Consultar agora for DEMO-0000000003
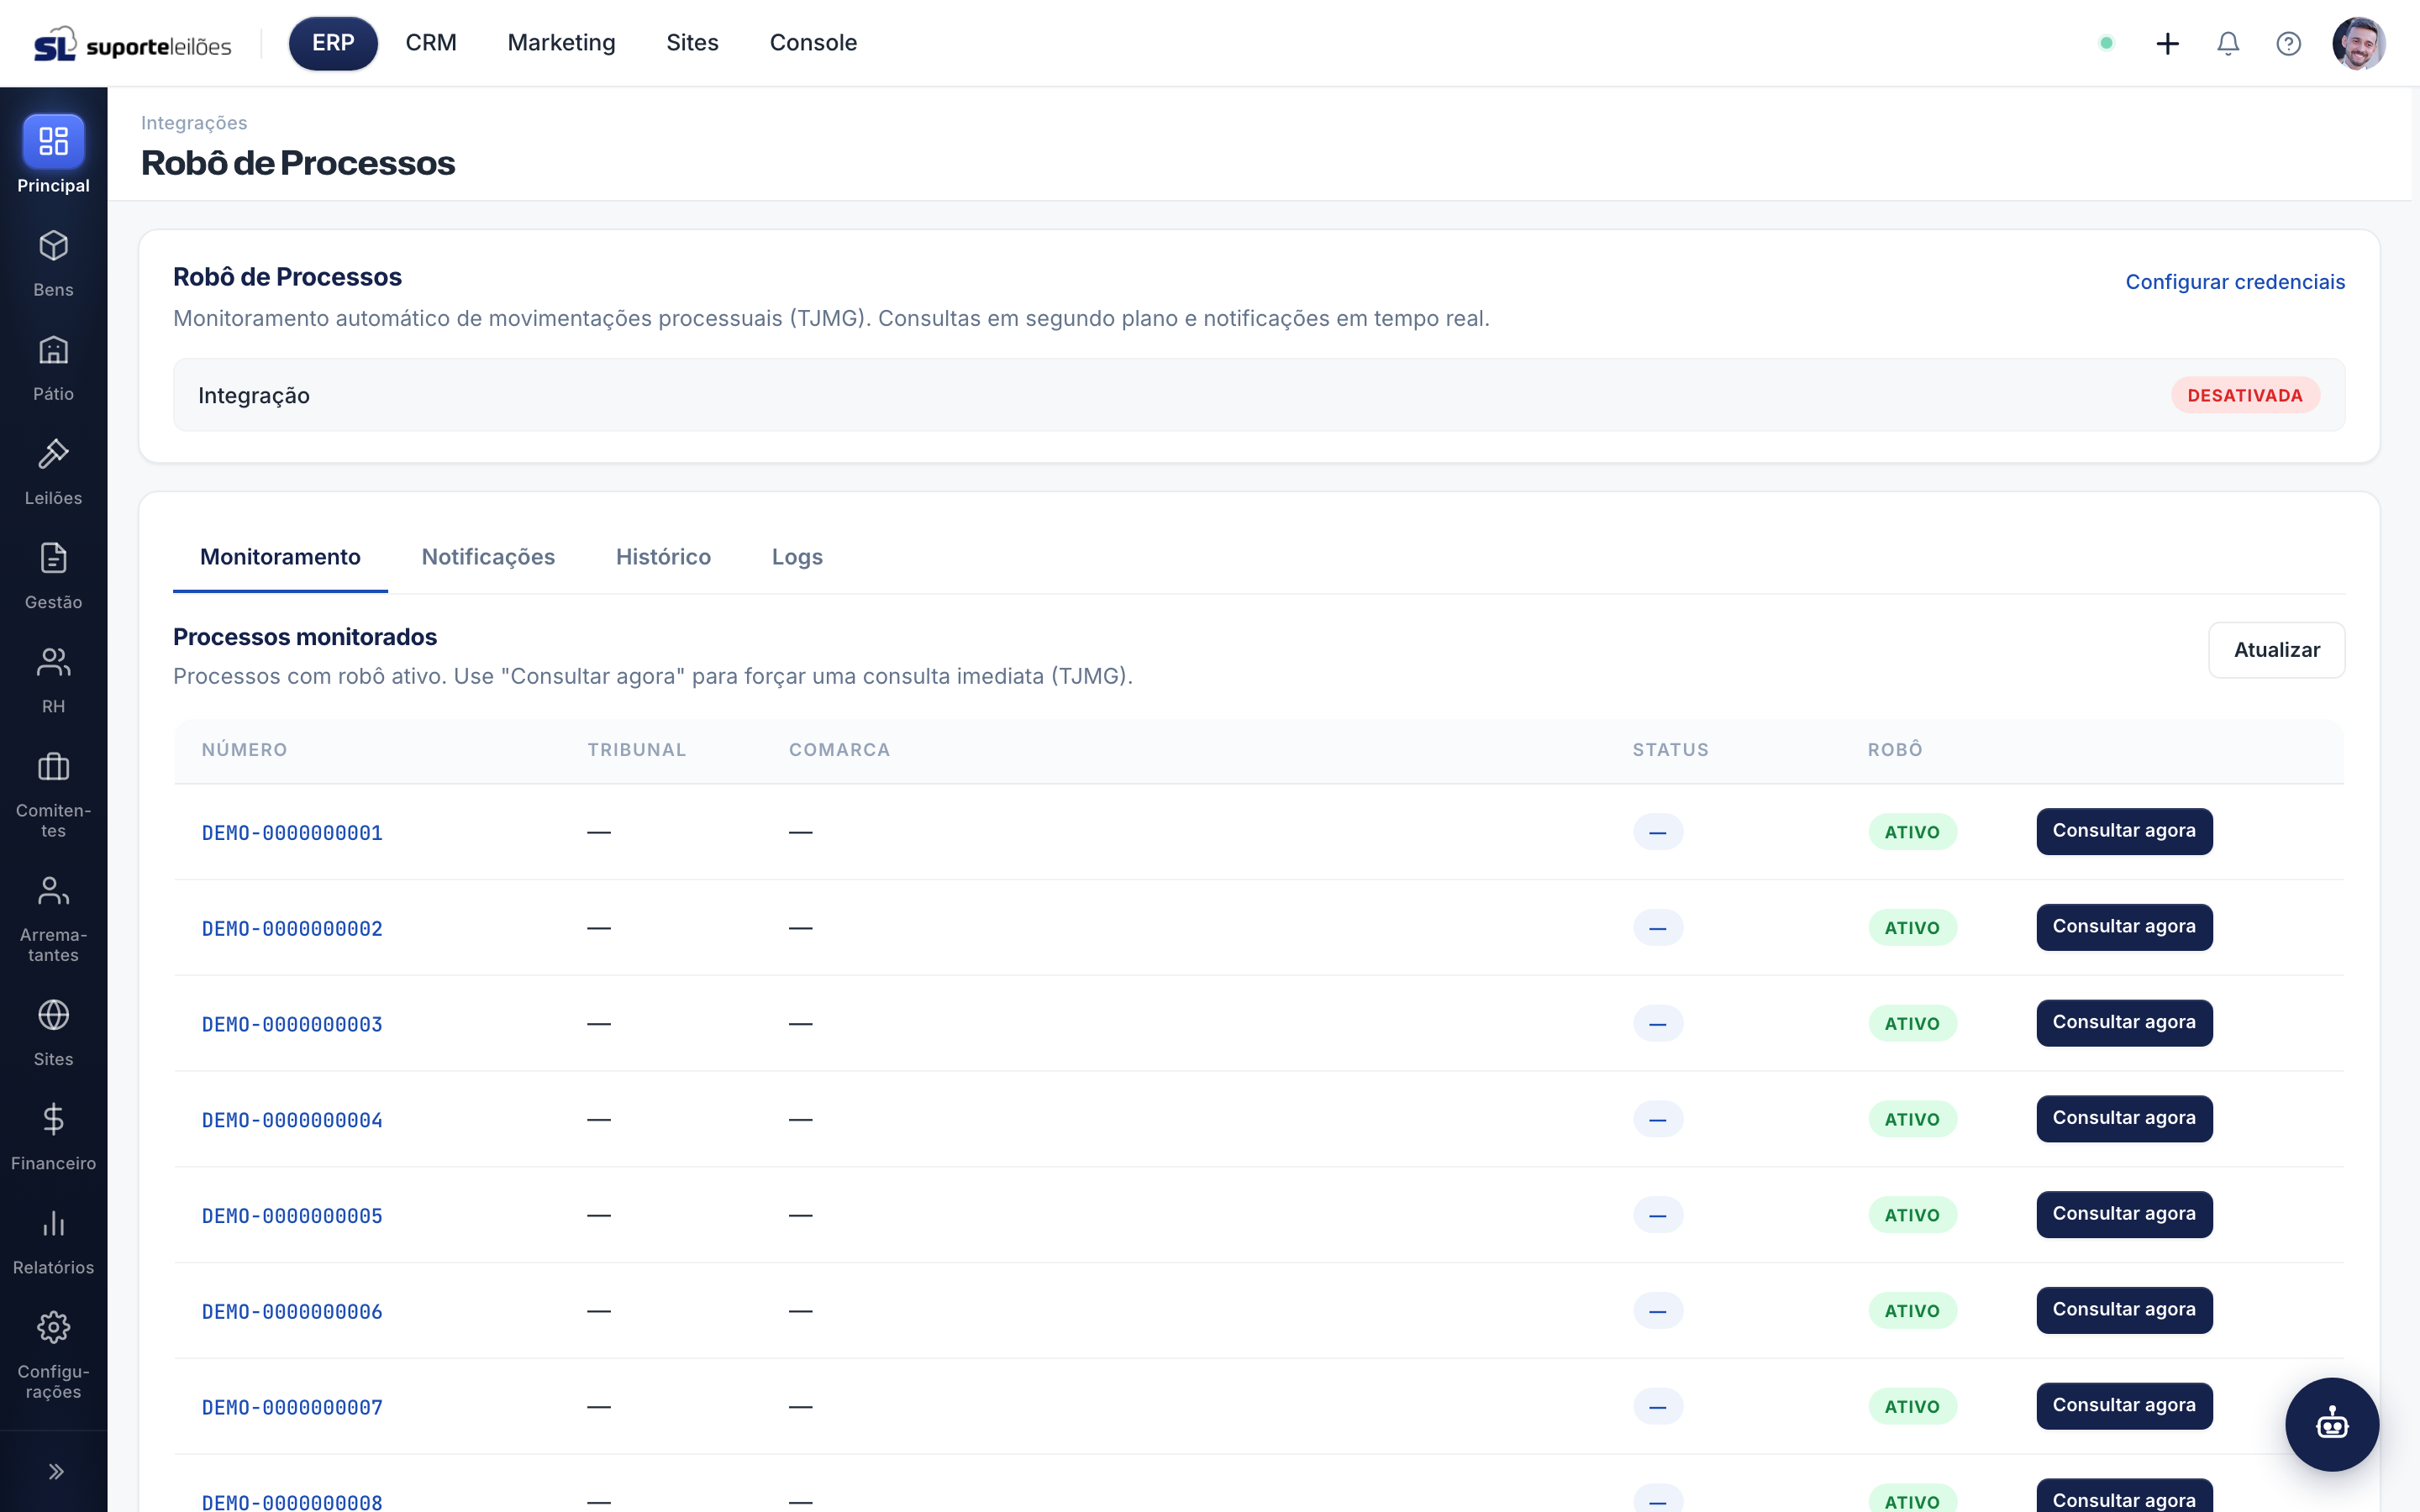This screenshot has width=2420, height=1512. coord(2124,1023)
